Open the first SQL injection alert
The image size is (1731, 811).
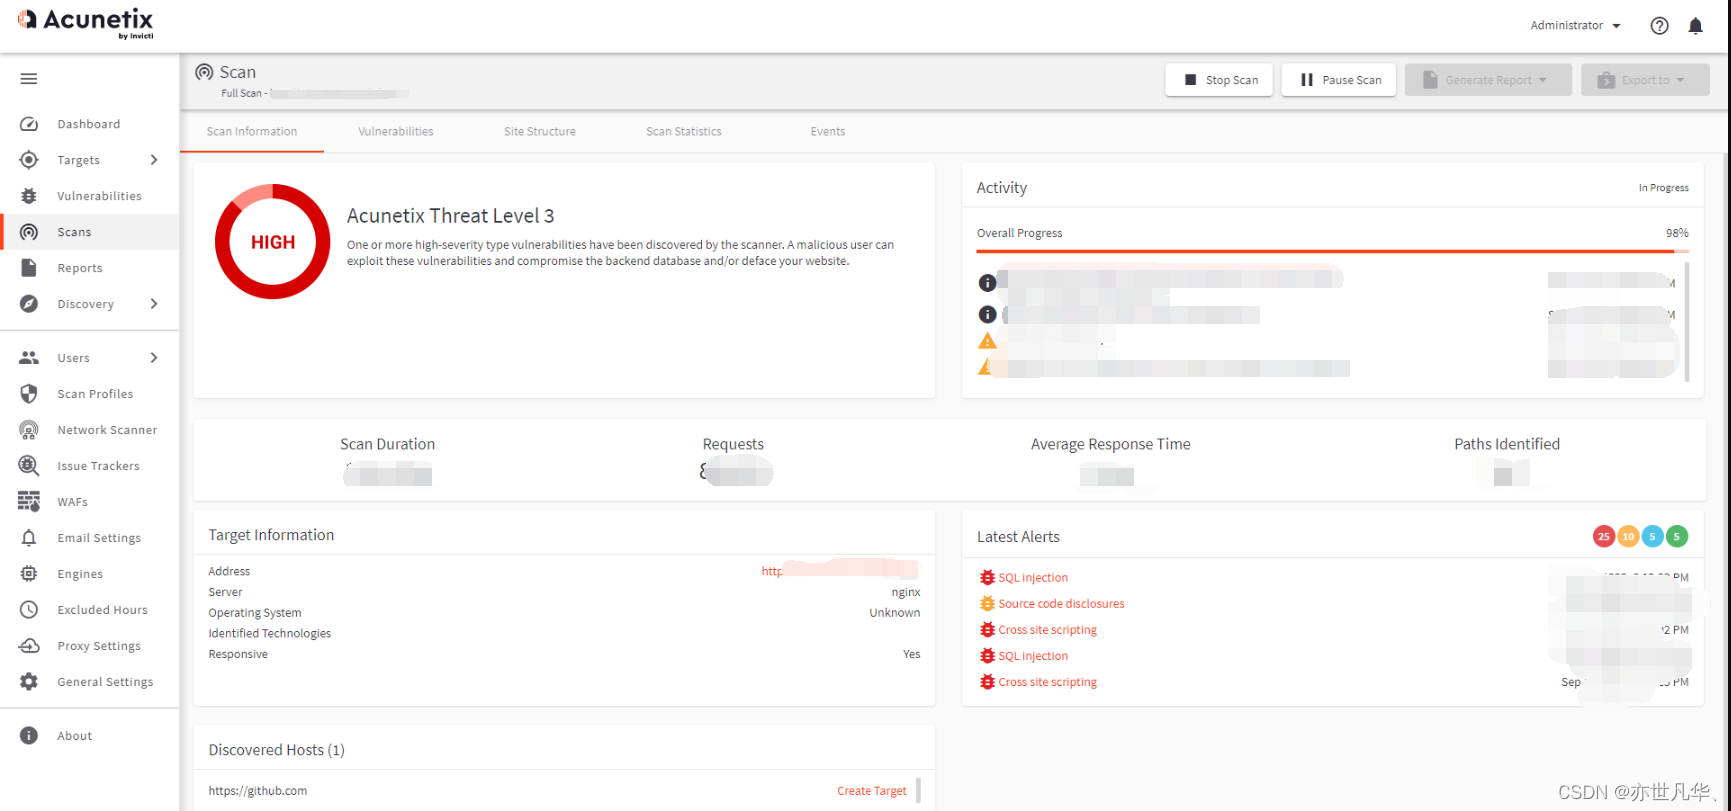pyautogui.click(x=1033, y=578)
